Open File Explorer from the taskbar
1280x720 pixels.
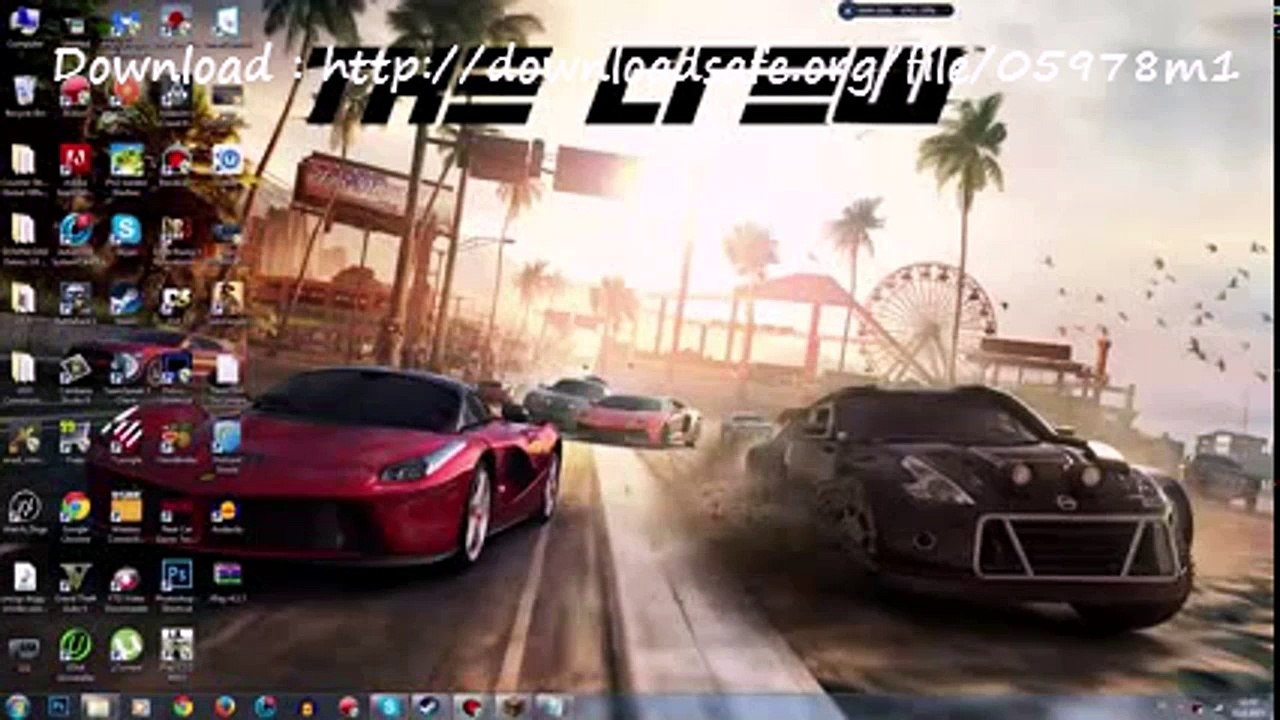(x=98, y=706)
